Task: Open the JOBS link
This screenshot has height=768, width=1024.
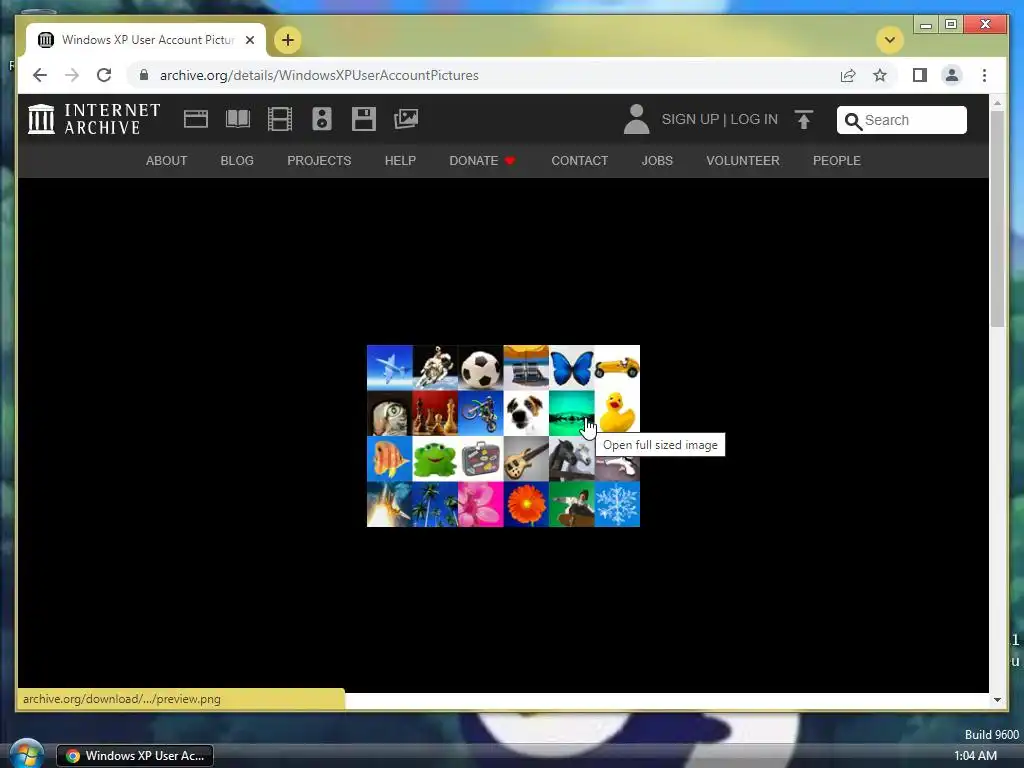Action: [x=657, y=161]
